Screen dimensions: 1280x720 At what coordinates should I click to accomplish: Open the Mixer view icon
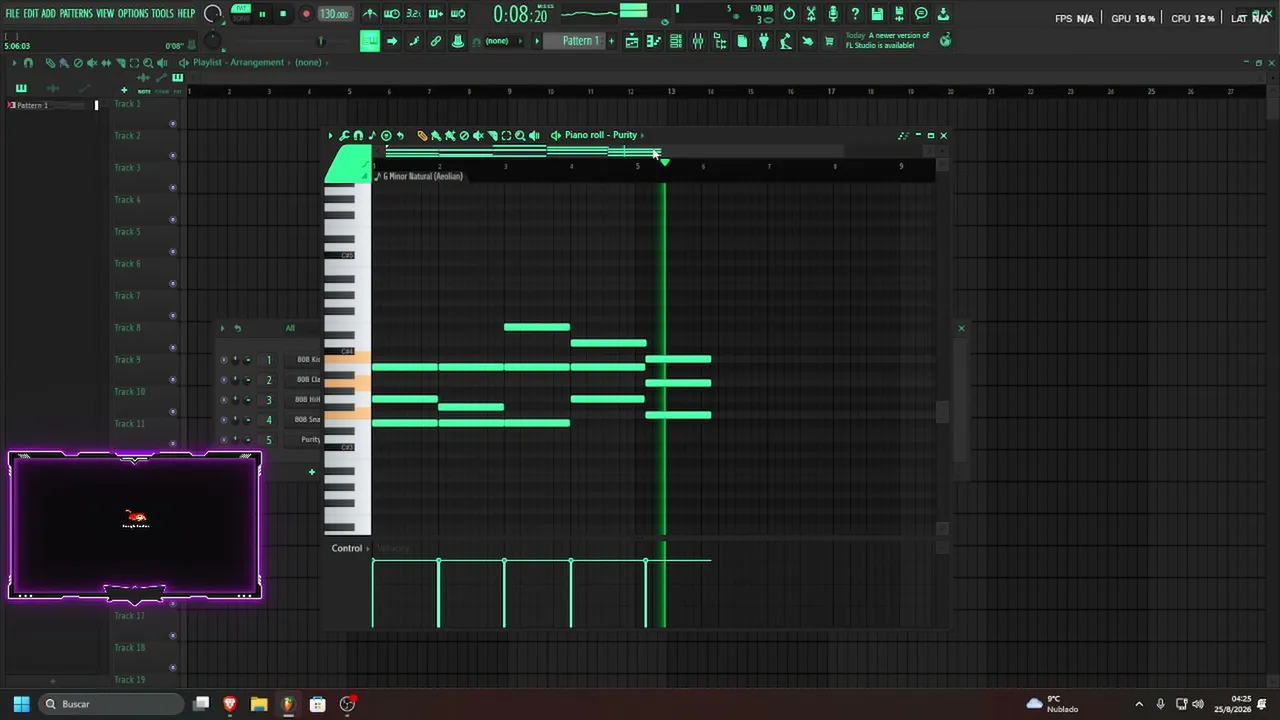(698, 41)
